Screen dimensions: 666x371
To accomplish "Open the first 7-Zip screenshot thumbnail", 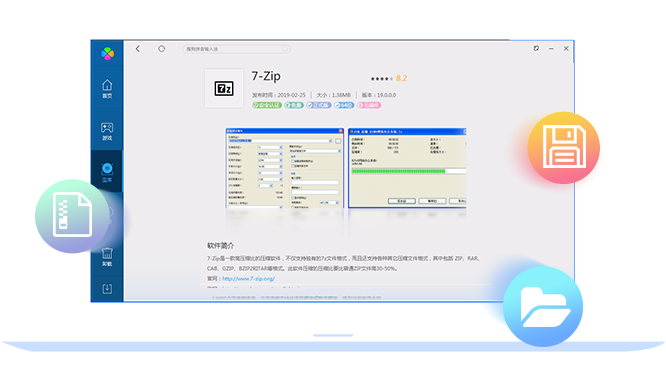I will pos(284,168).
